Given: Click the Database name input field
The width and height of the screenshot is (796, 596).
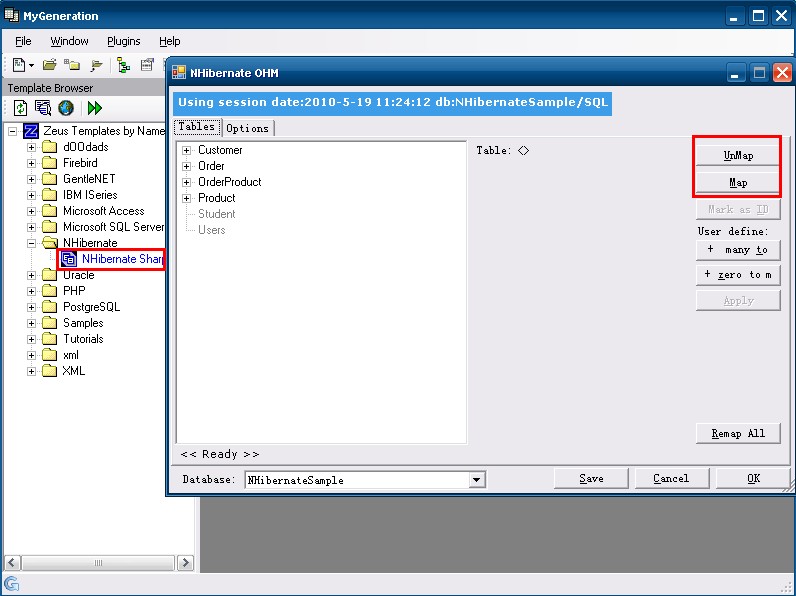Looking at the screenshot, I should (x=356, y=480).
